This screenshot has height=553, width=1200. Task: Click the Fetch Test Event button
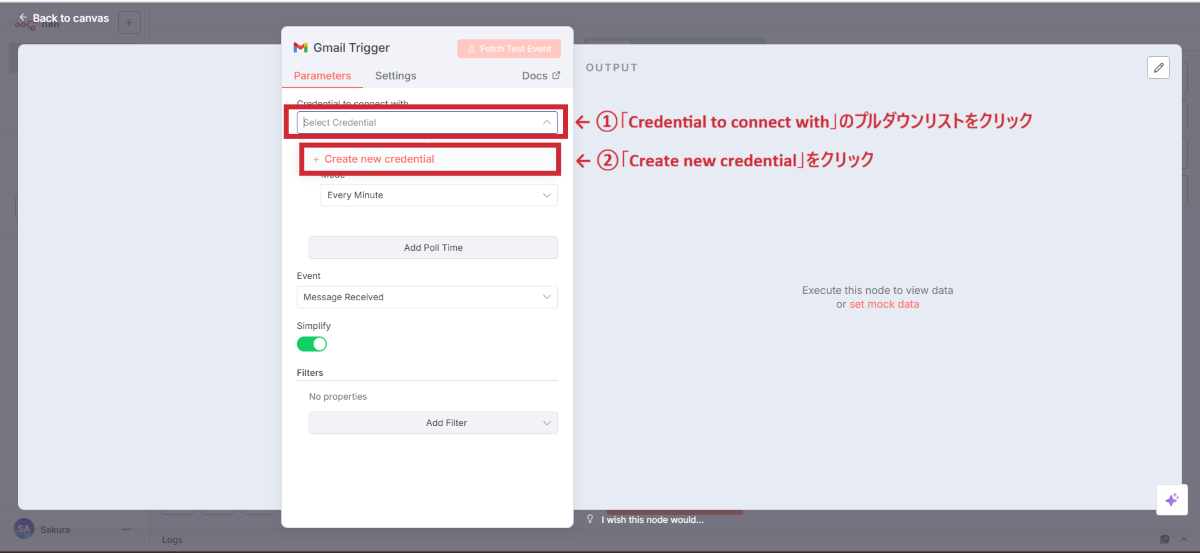pos(509,49)
